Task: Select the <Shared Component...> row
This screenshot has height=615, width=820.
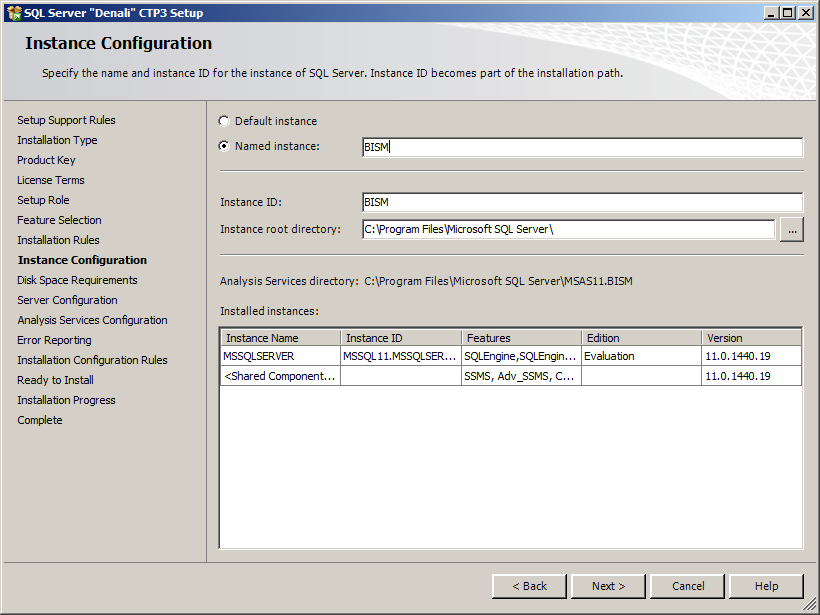Action: [511, 376]
